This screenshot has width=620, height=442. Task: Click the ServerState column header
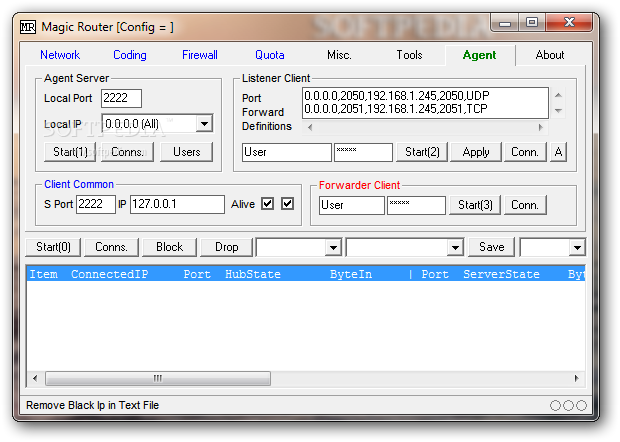pyautogui.click(x=501, y=274)
